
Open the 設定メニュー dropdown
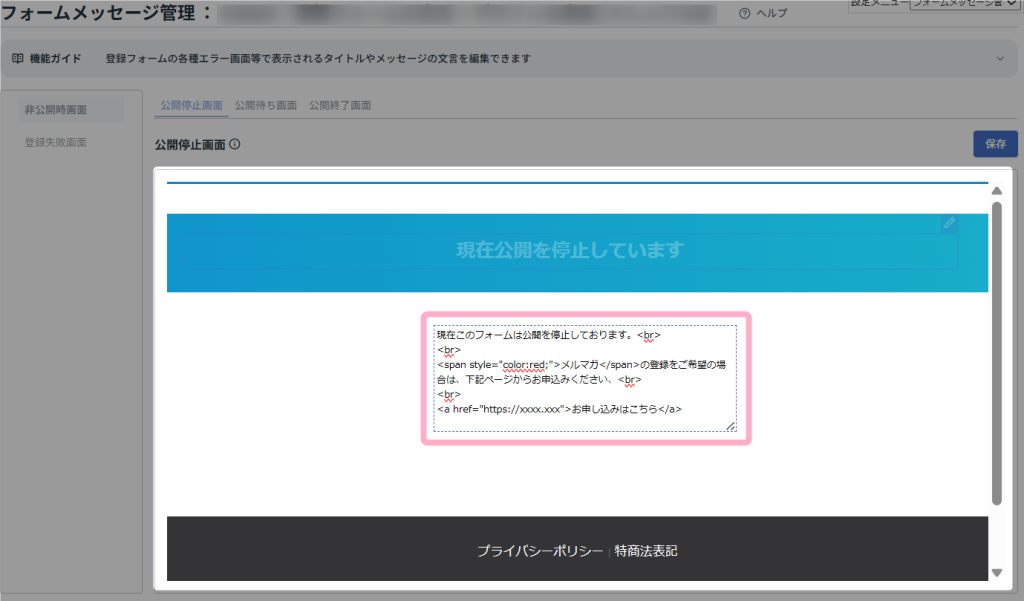tap(964, 5)
